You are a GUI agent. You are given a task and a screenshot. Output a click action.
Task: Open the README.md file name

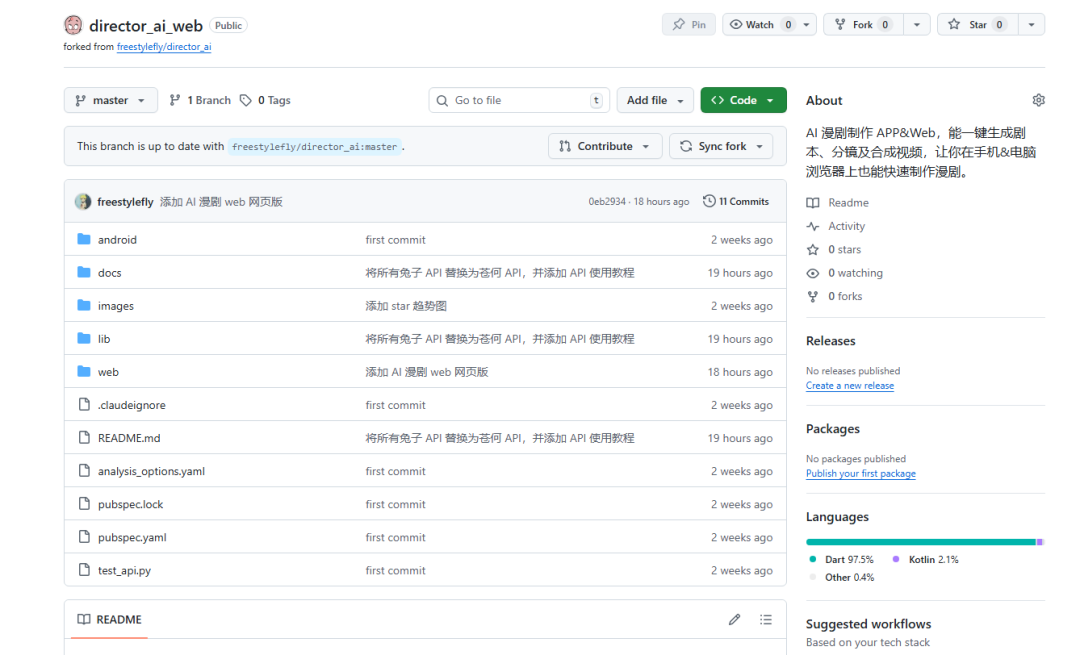(129, 437)
